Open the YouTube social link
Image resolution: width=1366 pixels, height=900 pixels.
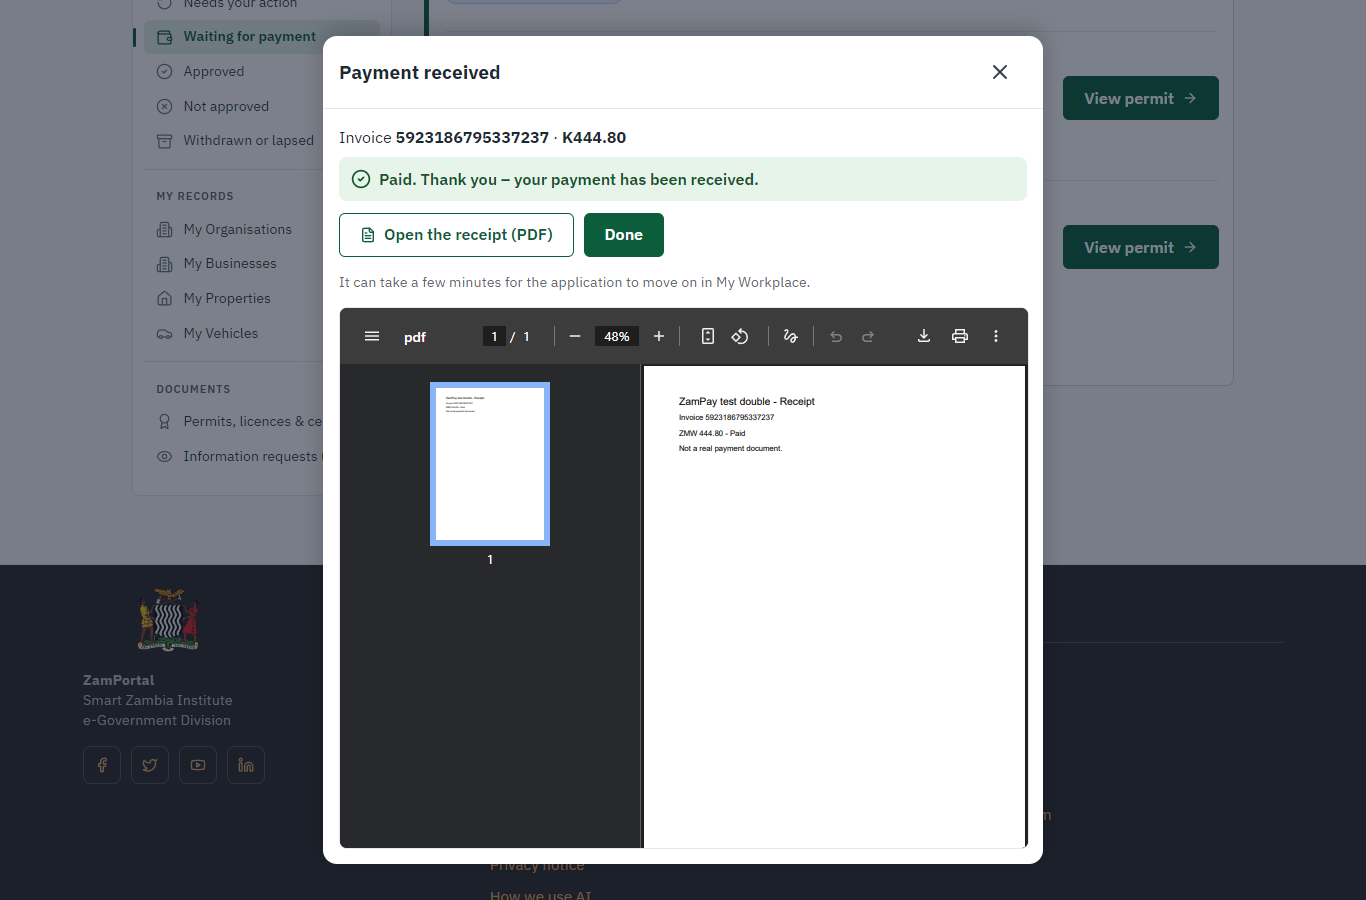click(198, 765)
